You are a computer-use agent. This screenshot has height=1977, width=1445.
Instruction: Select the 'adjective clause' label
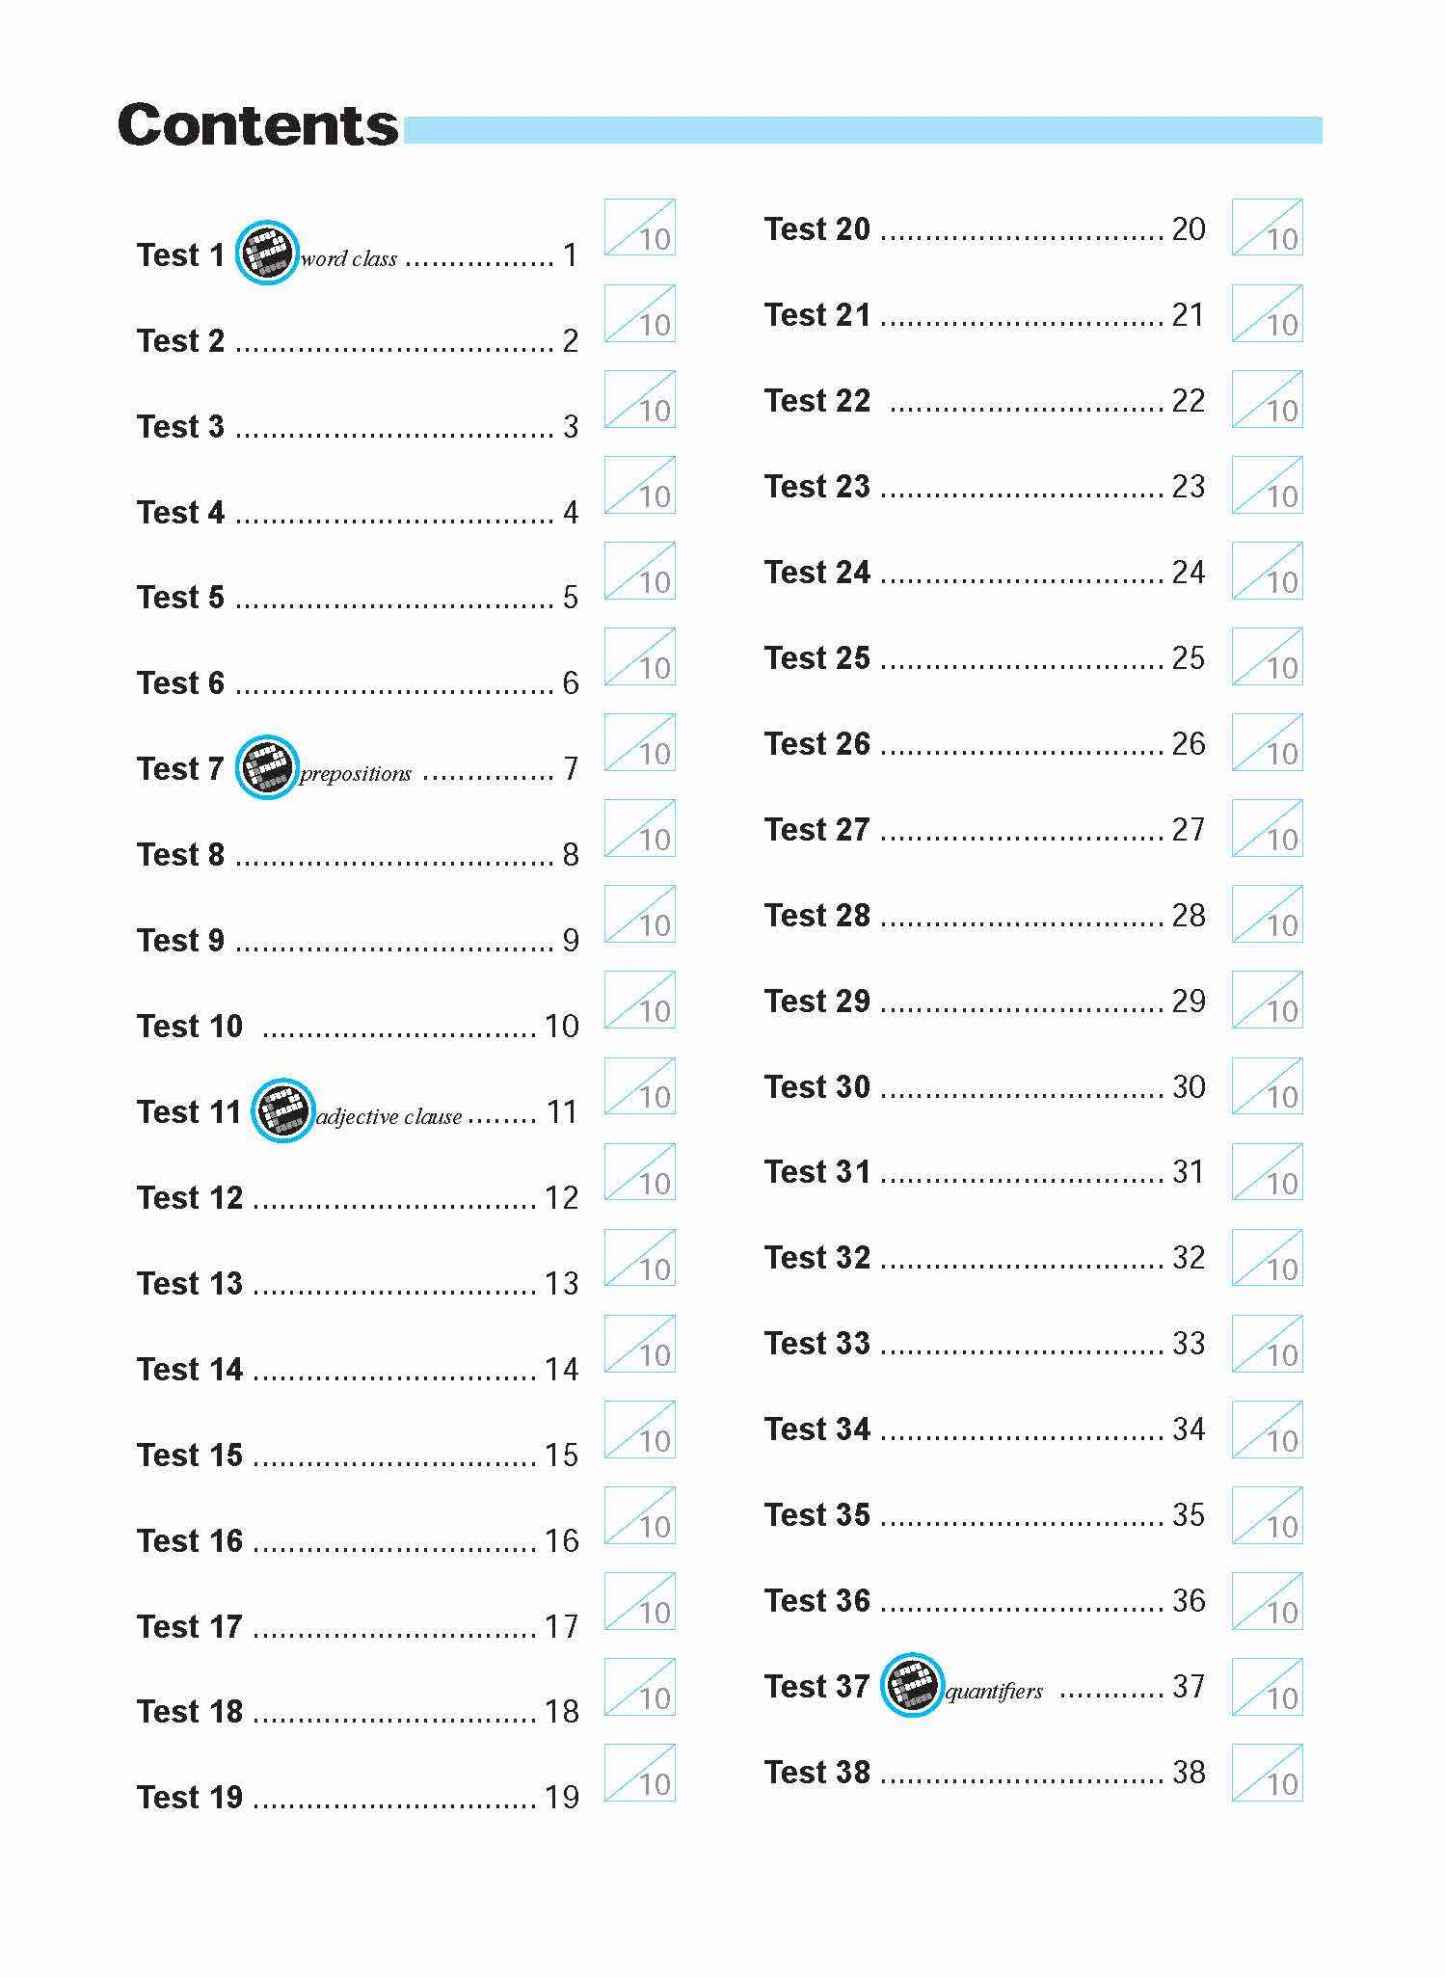[x=389, y=1117]
